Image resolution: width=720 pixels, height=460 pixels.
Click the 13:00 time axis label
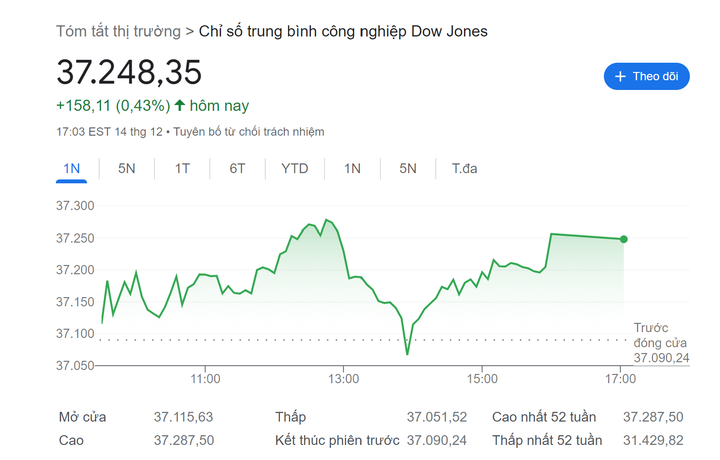tap(343, 379)
